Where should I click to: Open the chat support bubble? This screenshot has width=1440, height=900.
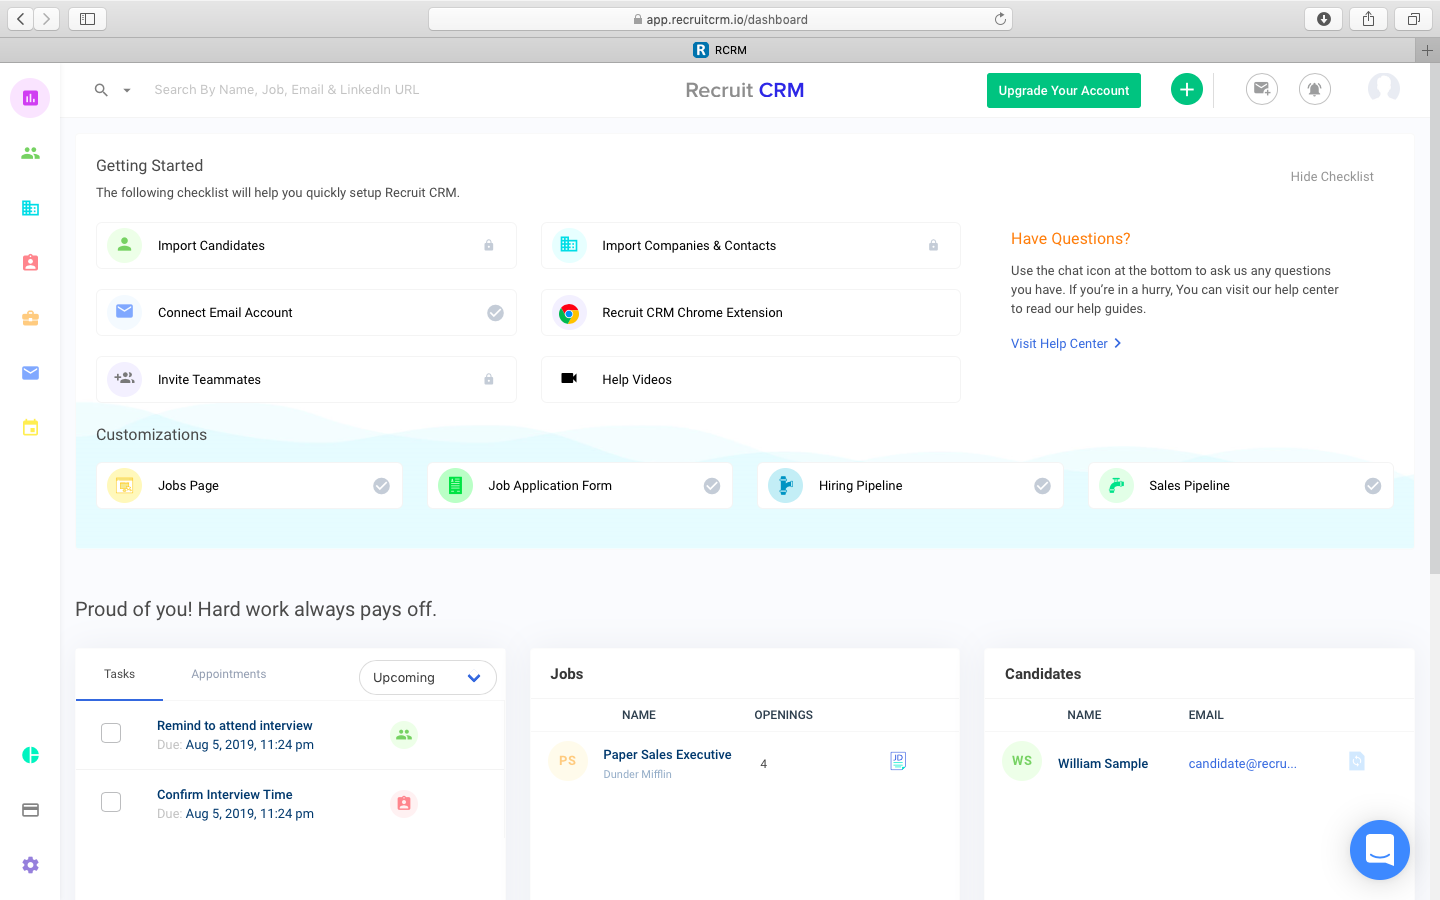click(x=1380, y=850)
